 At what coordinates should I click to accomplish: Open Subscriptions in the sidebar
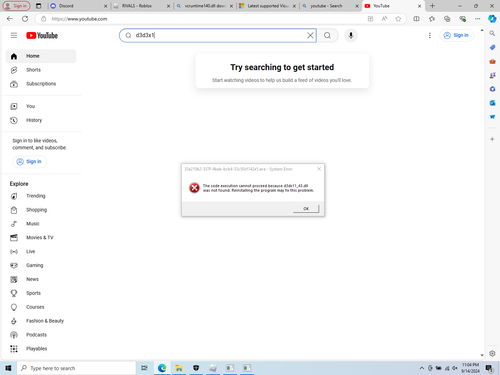(x=41, y=84)
